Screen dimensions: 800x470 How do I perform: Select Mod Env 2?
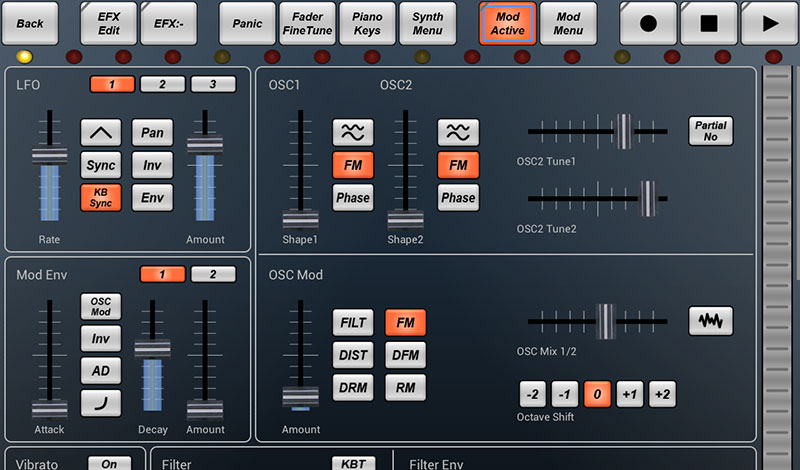tap(213, 274)
